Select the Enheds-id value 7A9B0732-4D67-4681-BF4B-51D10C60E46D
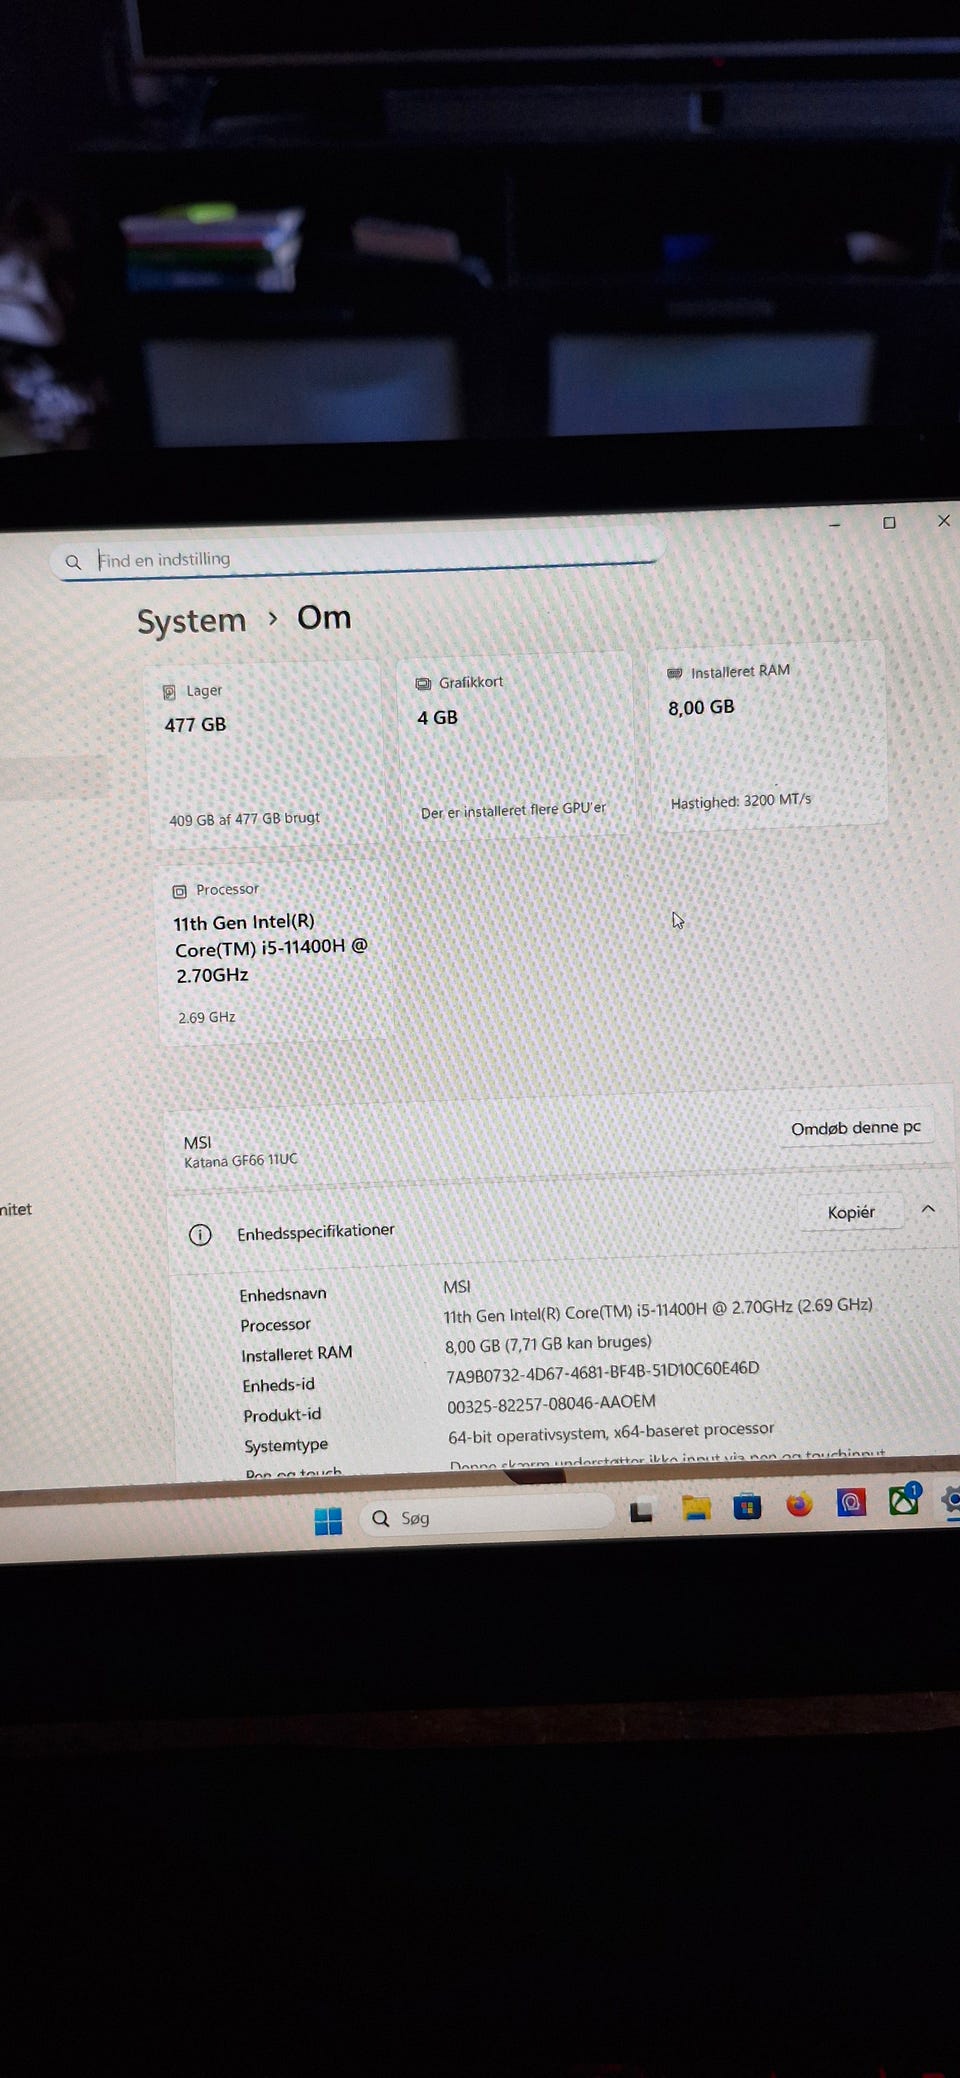Image resolution: width=960 pixels, height=2078 pixels. [603, 1372]
